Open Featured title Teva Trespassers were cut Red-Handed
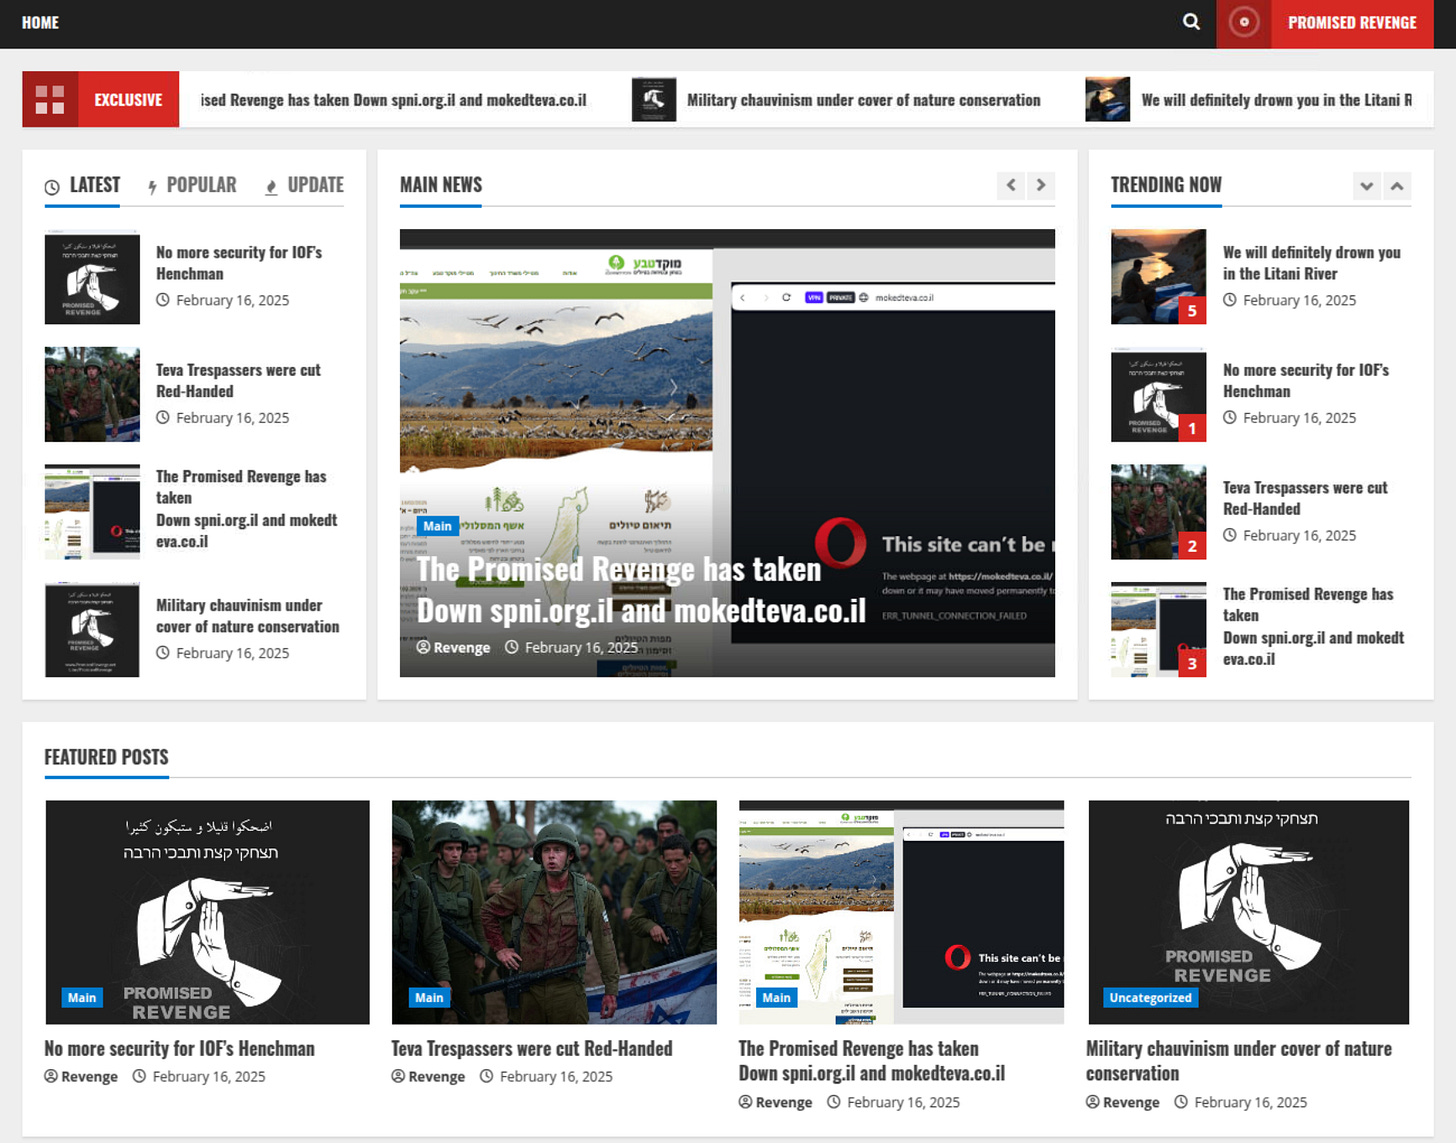 click(532, 1049)
